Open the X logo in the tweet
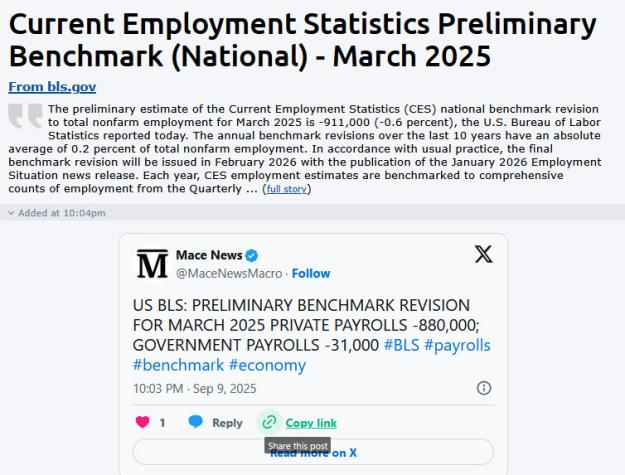Viewport: 625px width, 475px height. 483,254
